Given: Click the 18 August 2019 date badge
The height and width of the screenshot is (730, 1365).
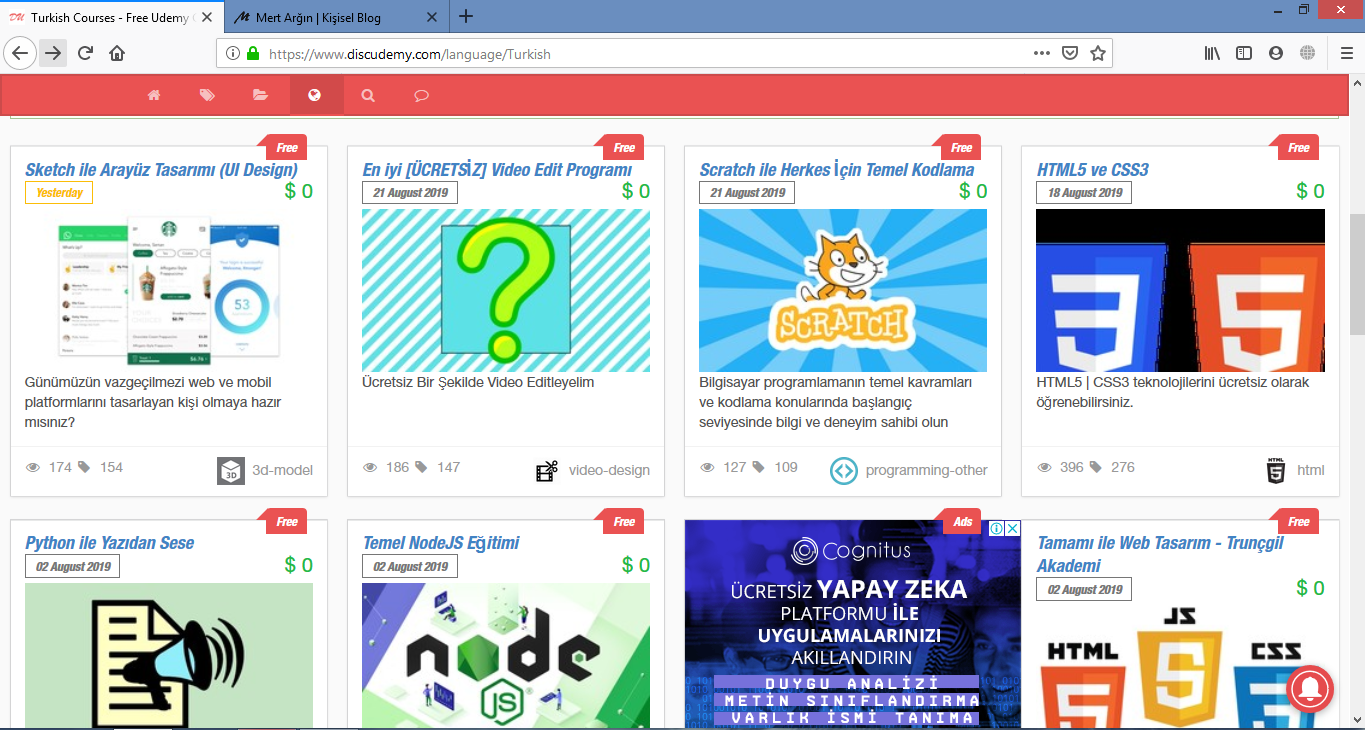Looking at the screenshot, I should (x=1084, y=192).
